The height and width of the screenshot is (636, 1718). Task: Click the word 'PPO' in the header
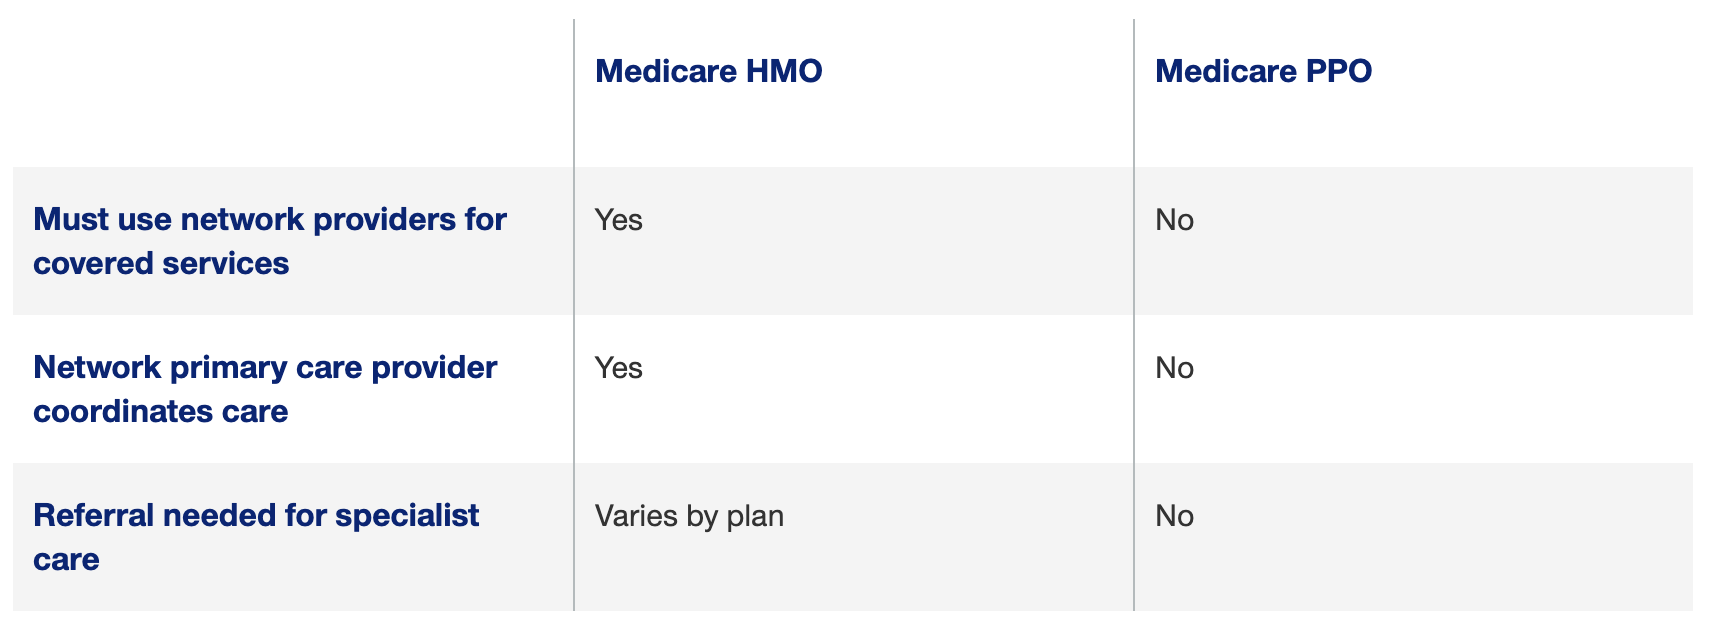[x=1335, y=71]
